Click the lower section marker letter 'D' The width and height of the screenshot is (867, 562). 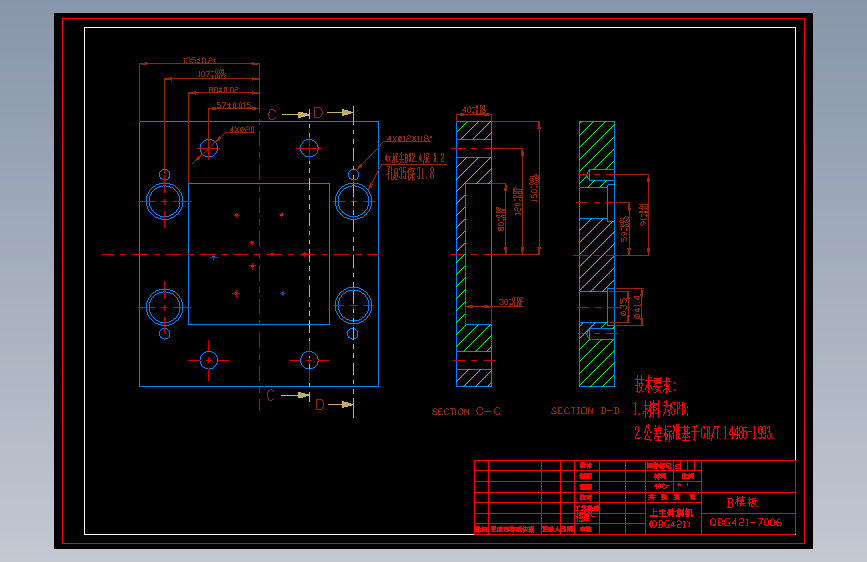point(320,405)
